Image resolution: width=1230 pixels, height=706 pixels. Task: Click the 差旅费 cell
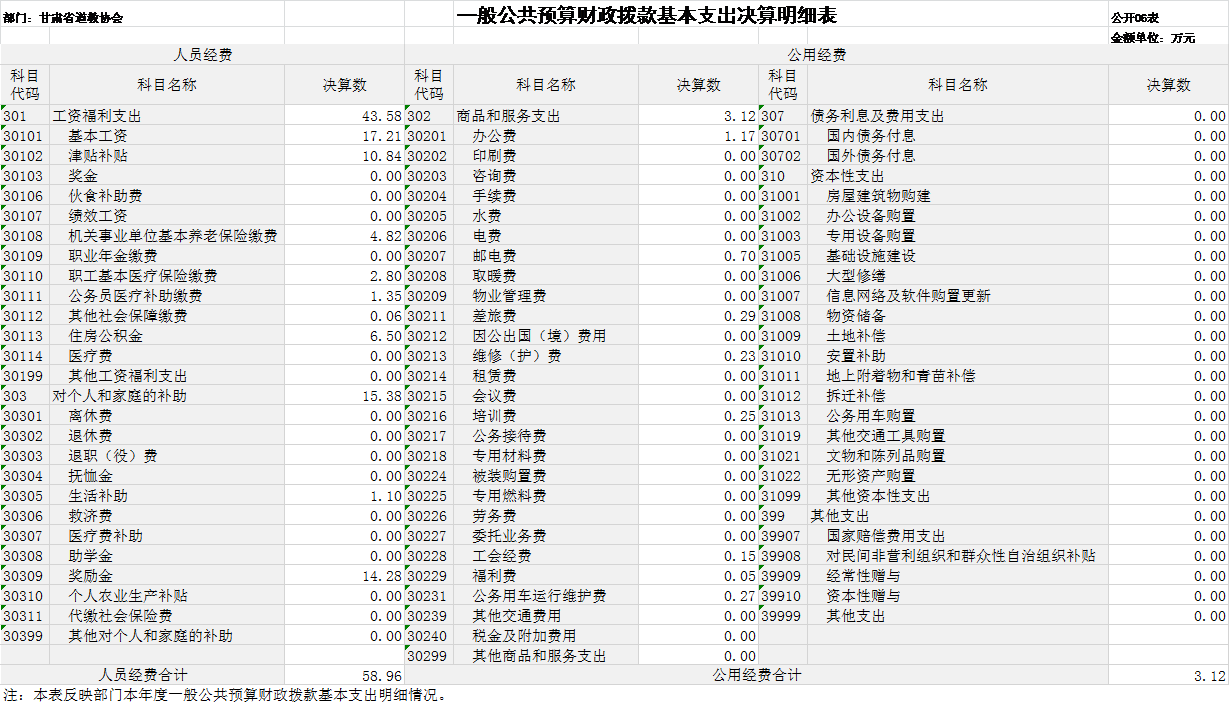546,316
